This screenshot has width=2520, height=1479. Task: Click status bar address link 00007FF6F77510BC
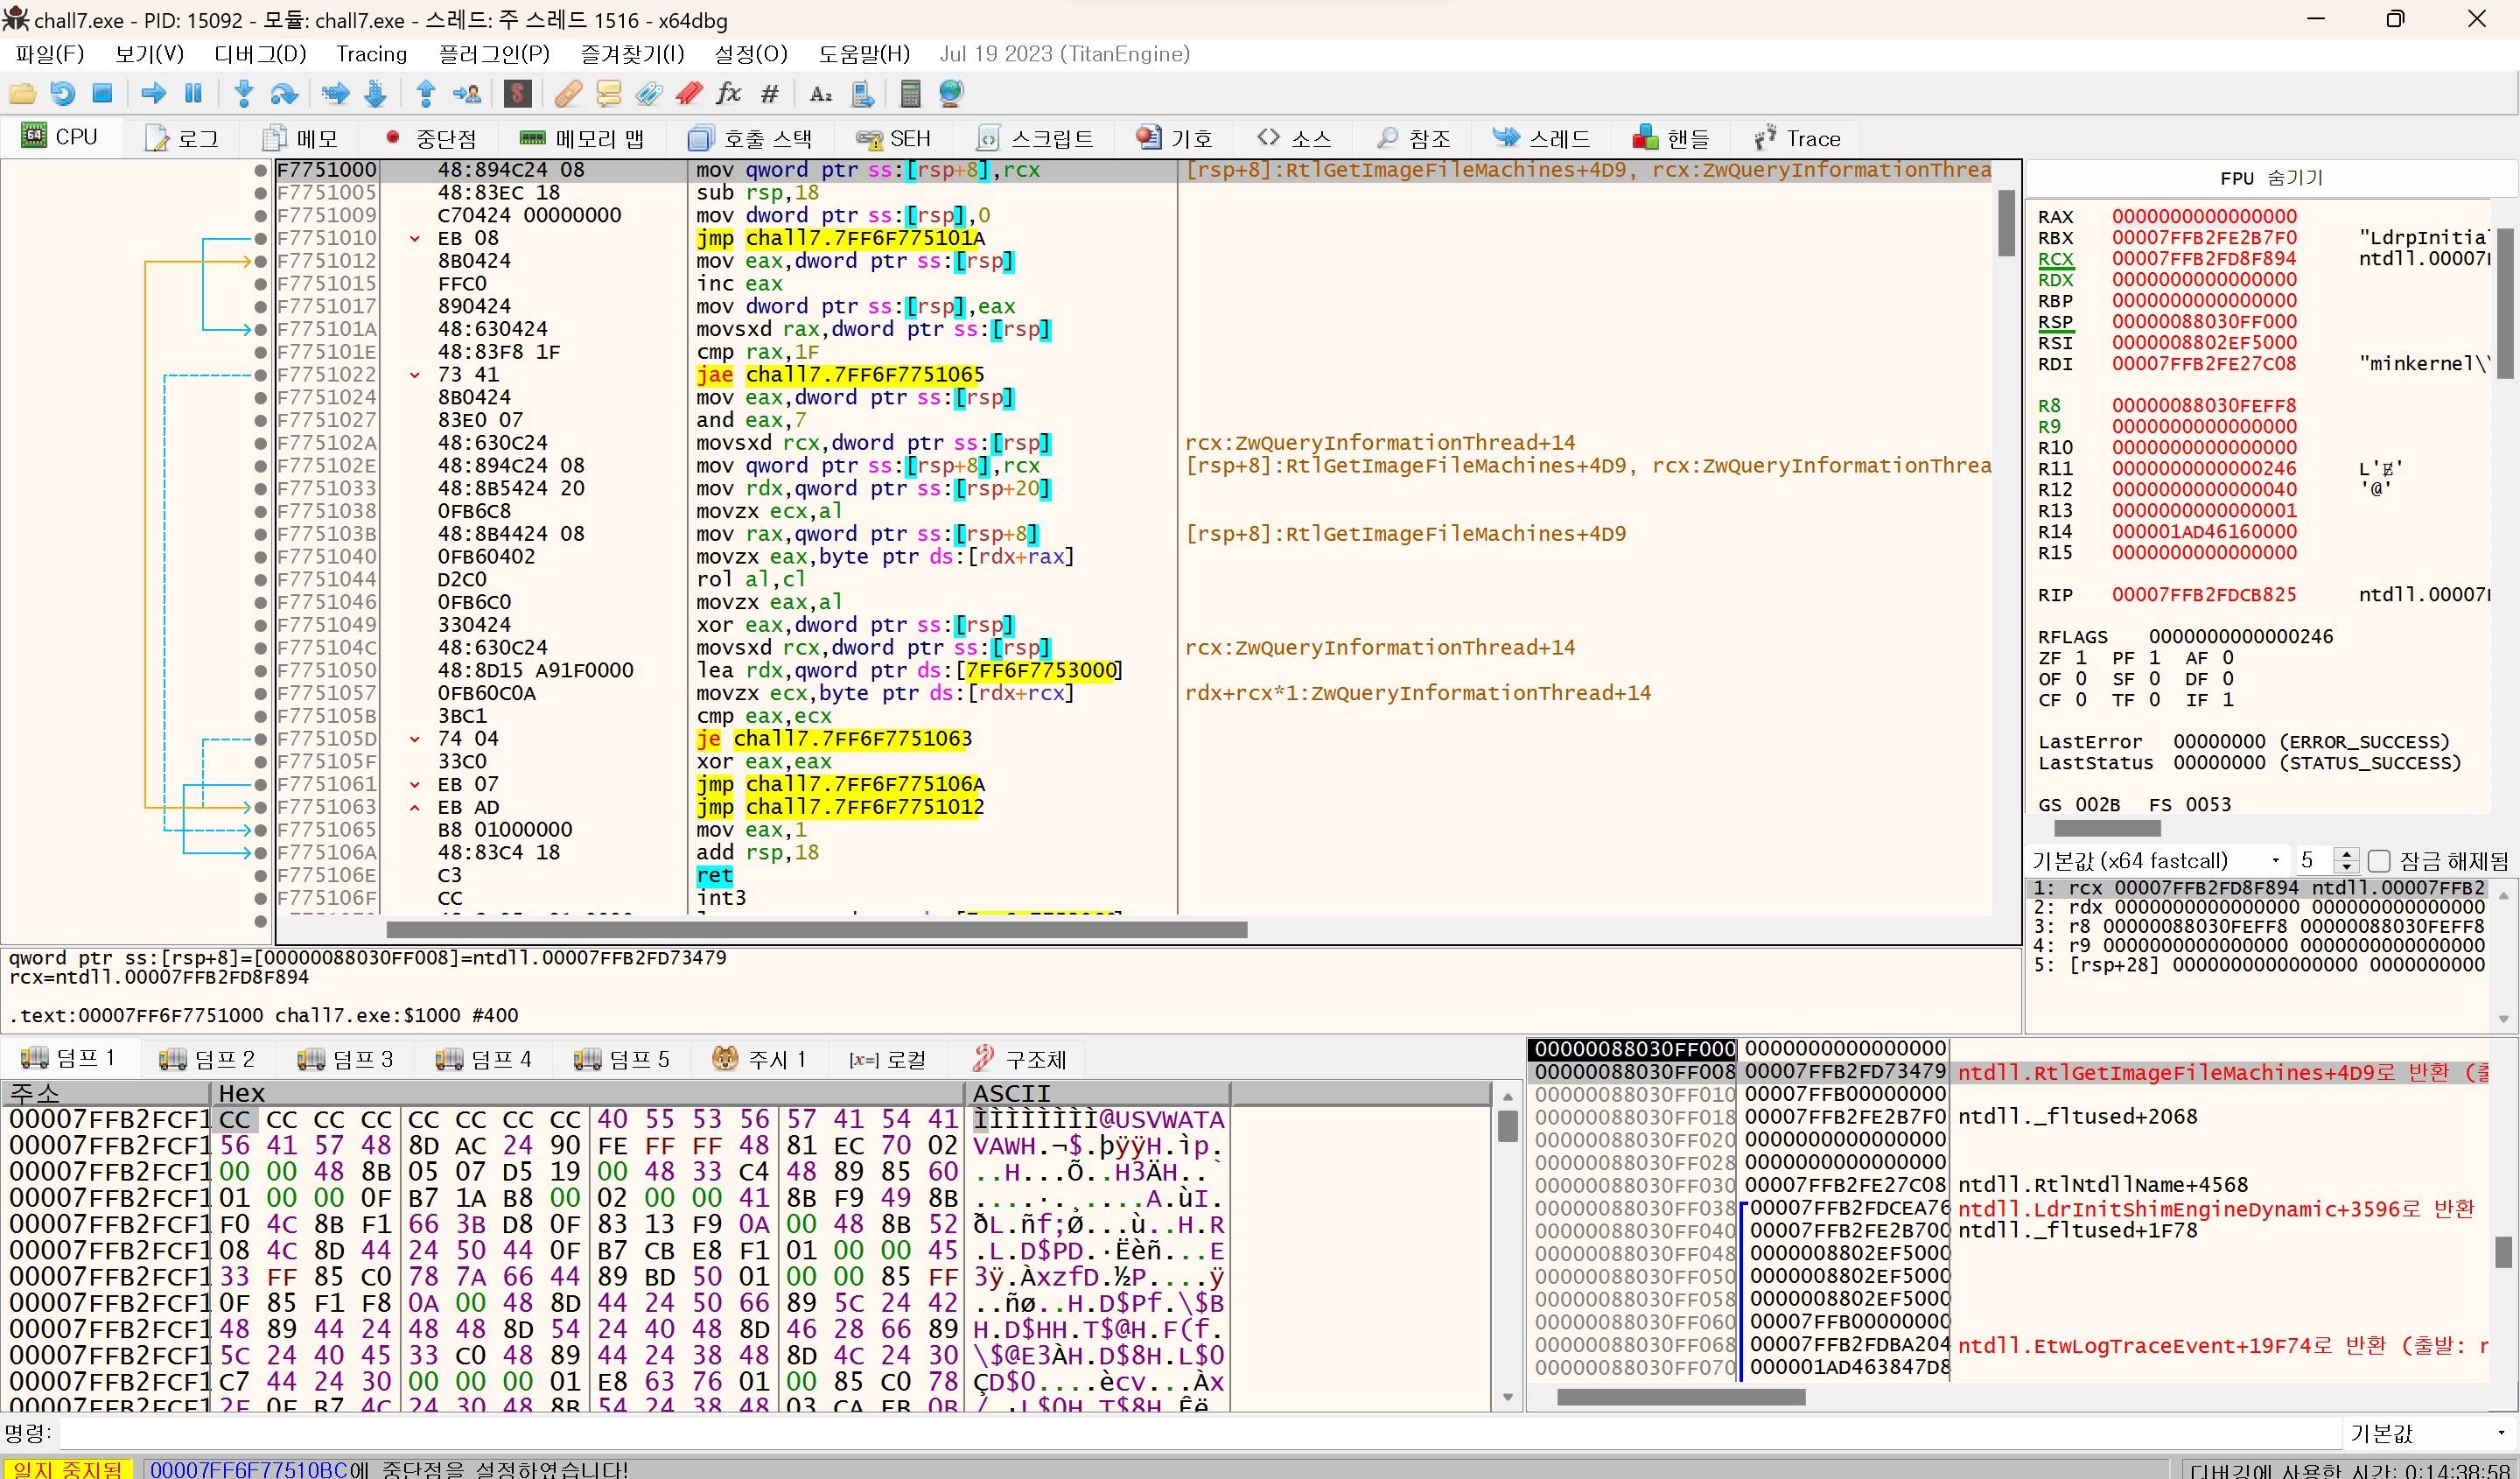coord(248,1469)
